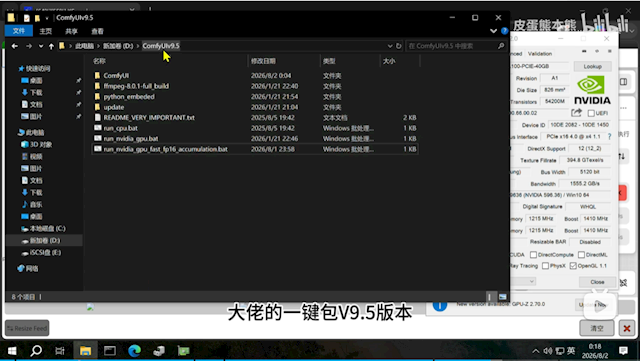Click the Lookup button in GPU-Z
Screen dimensions: 640x361
pyautogui.click(x=592, y=67)
